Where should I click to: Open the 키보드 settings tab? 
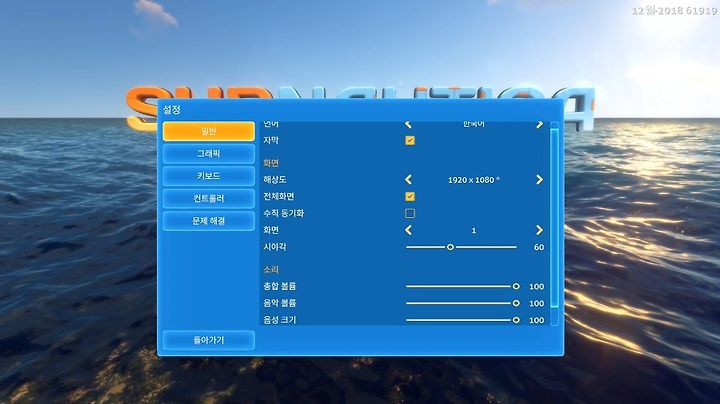pyautogui.click(x=208, y=176)
